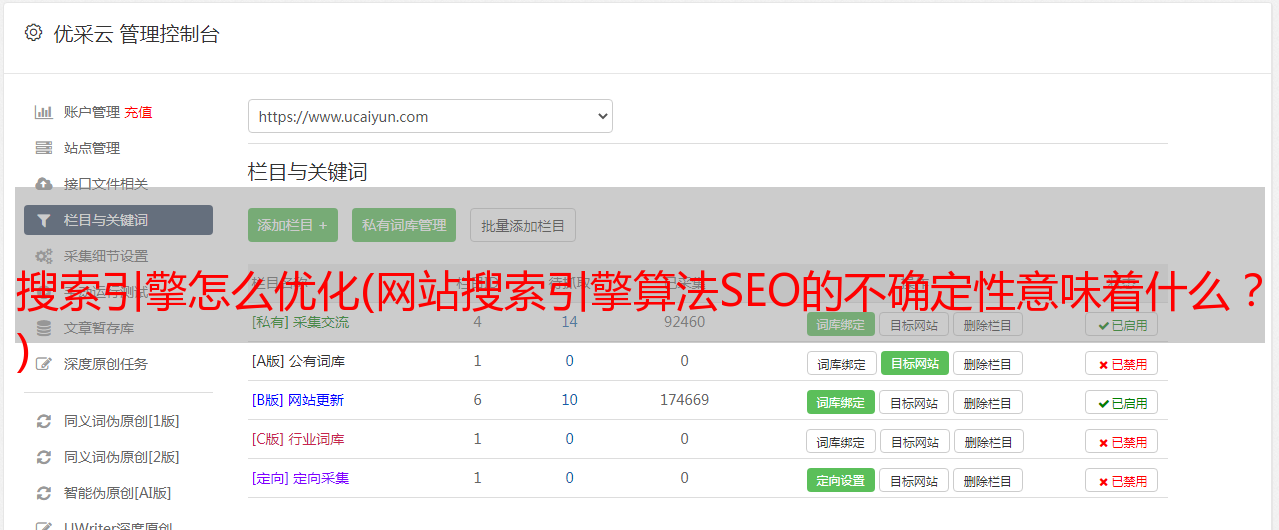The height and width of the screenshot is (530, 1279).
Task: Select the 栏目与关键词 sidebar item
Action: [x=118, y=220]
